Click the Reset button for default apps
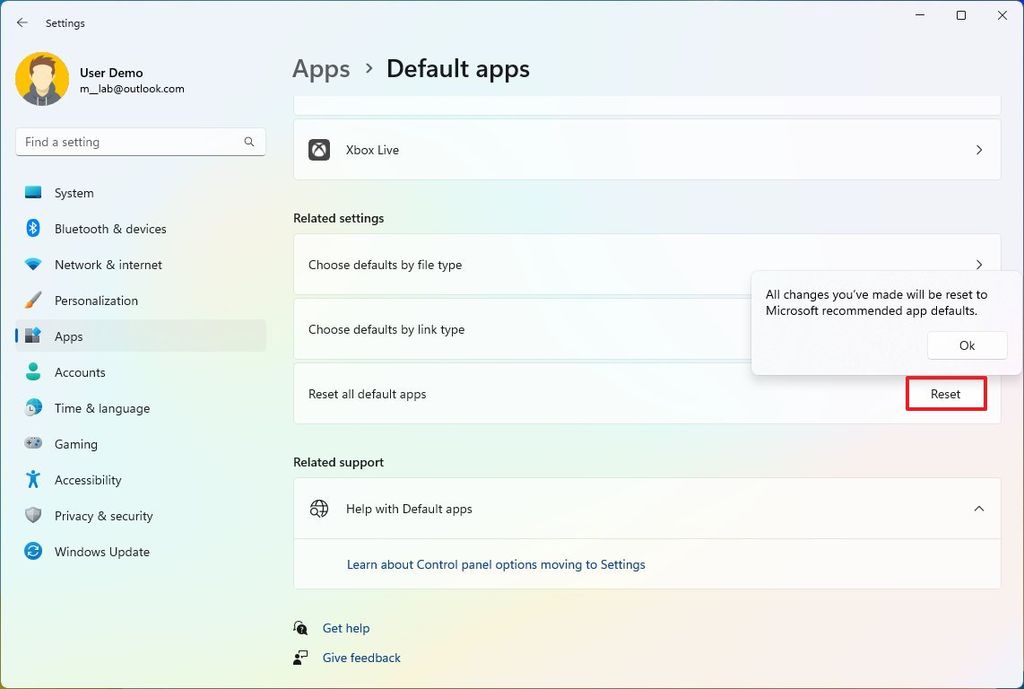This screenshot has width=1024, height=689. tap(945, 394)
